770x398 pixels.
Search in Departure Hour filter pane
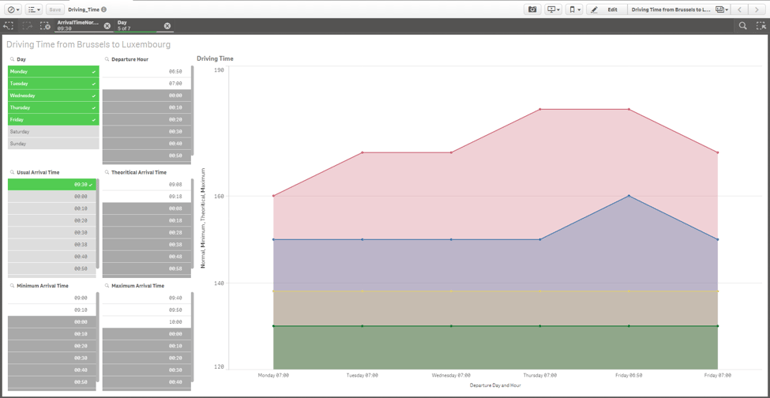coord(107,59)
